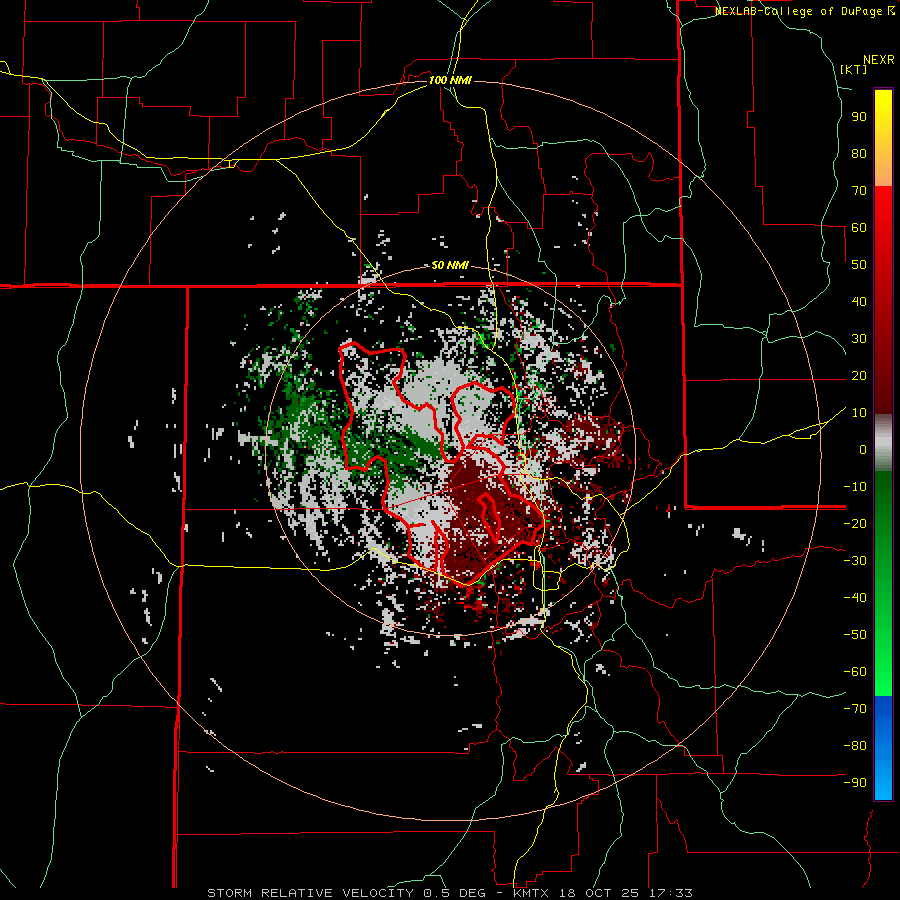Click the NEXR label near scale top
This screenshot has height=900, width=900.
[x=879, y=60]
